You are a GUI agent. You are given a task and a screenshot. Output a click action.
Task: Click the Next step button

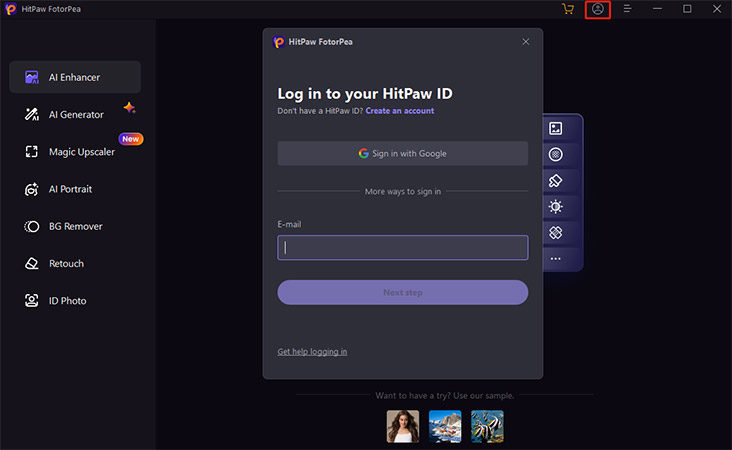403,292
